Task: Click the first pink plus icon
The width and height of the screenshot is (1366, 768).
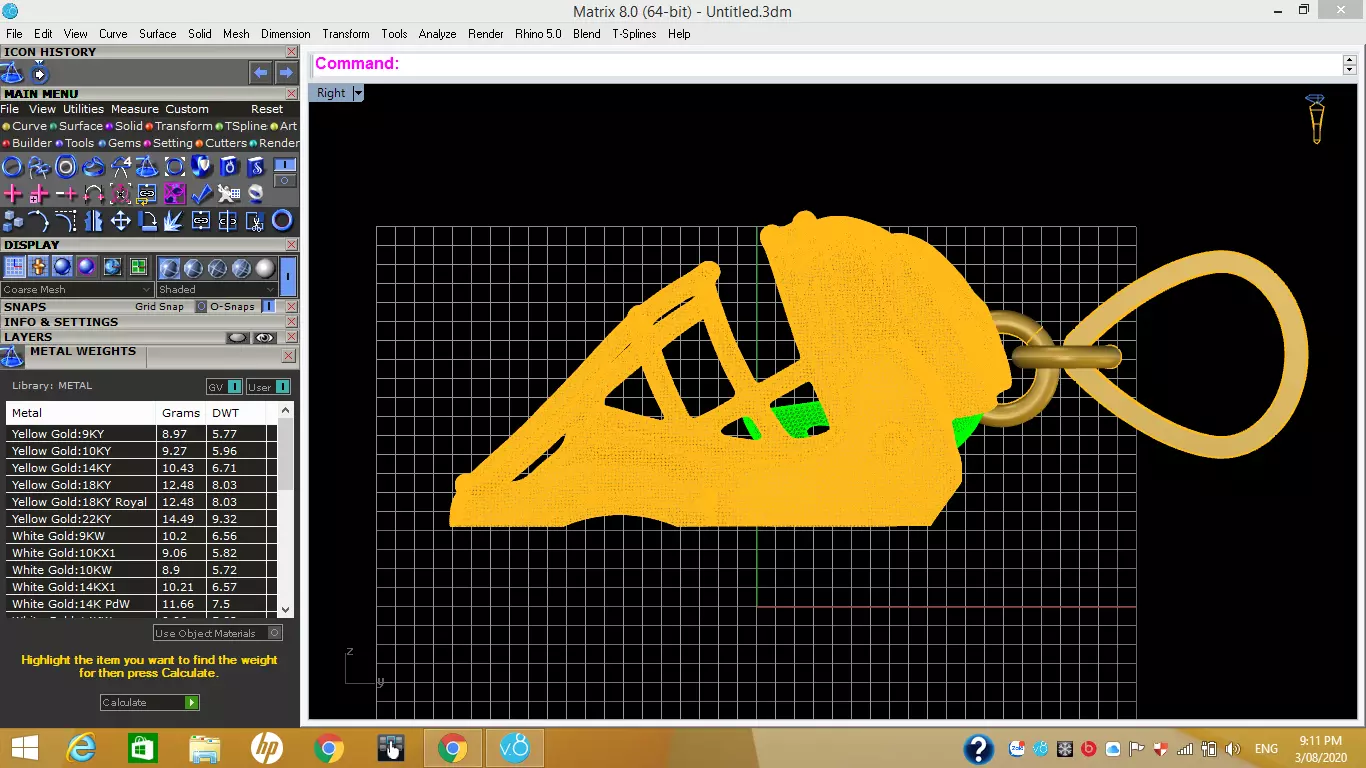Action: [12, 193]
